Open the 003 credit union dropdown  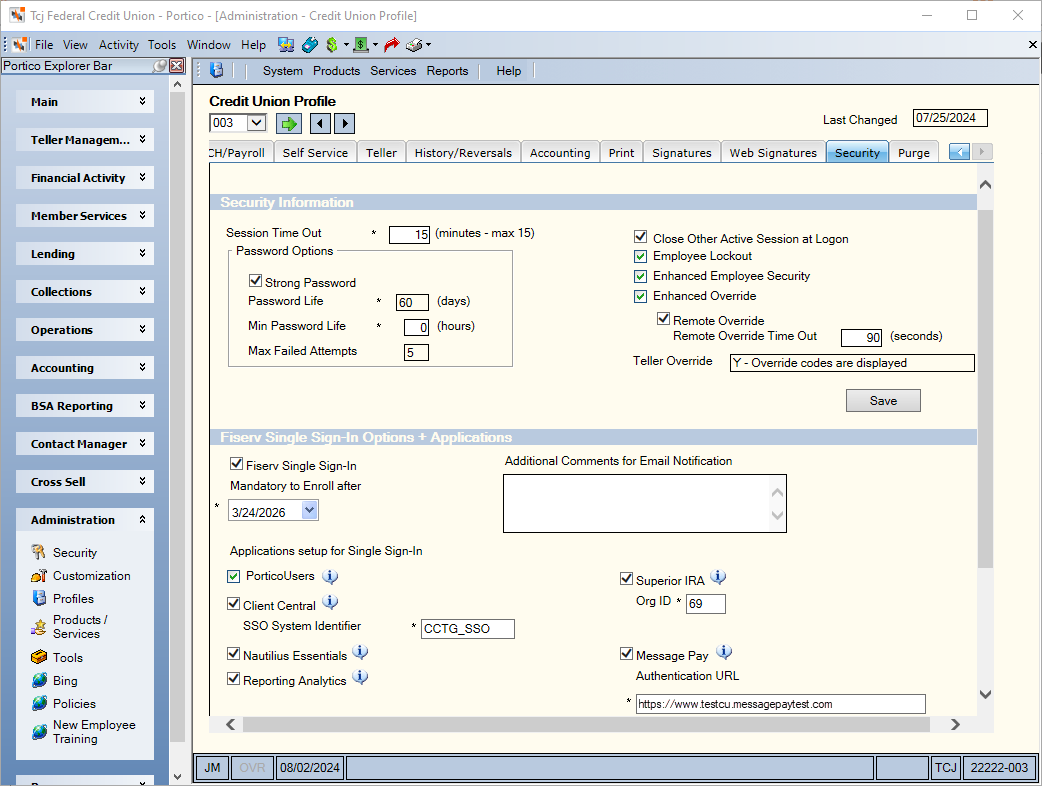click(x=256, y=123)
